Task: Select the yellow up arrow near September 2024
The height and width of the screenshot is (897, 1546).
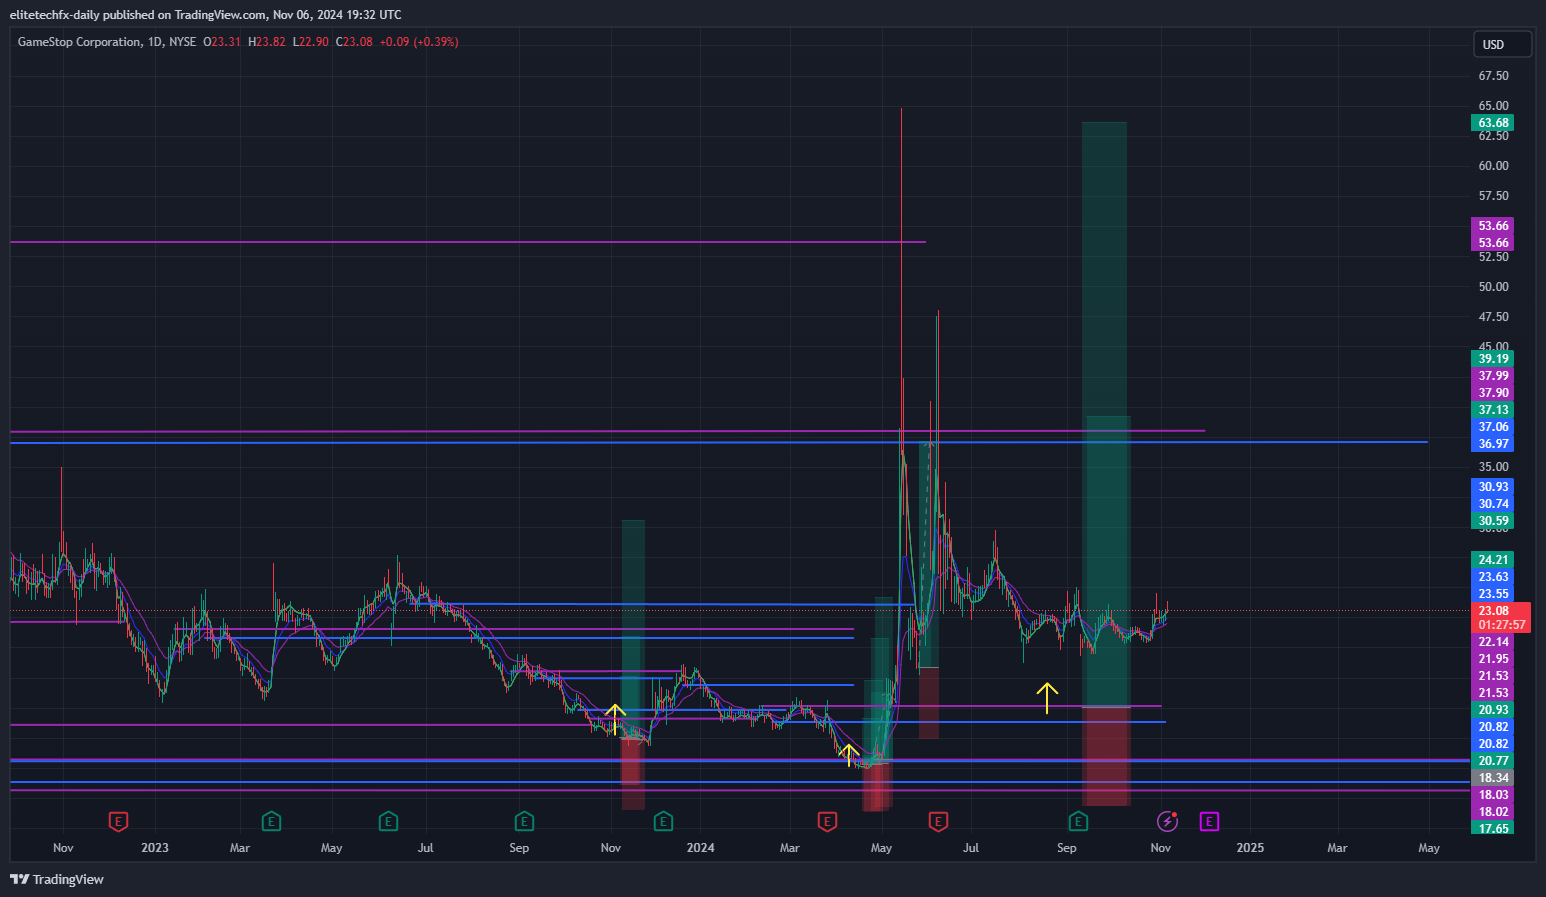Action: coord(1047,698)
